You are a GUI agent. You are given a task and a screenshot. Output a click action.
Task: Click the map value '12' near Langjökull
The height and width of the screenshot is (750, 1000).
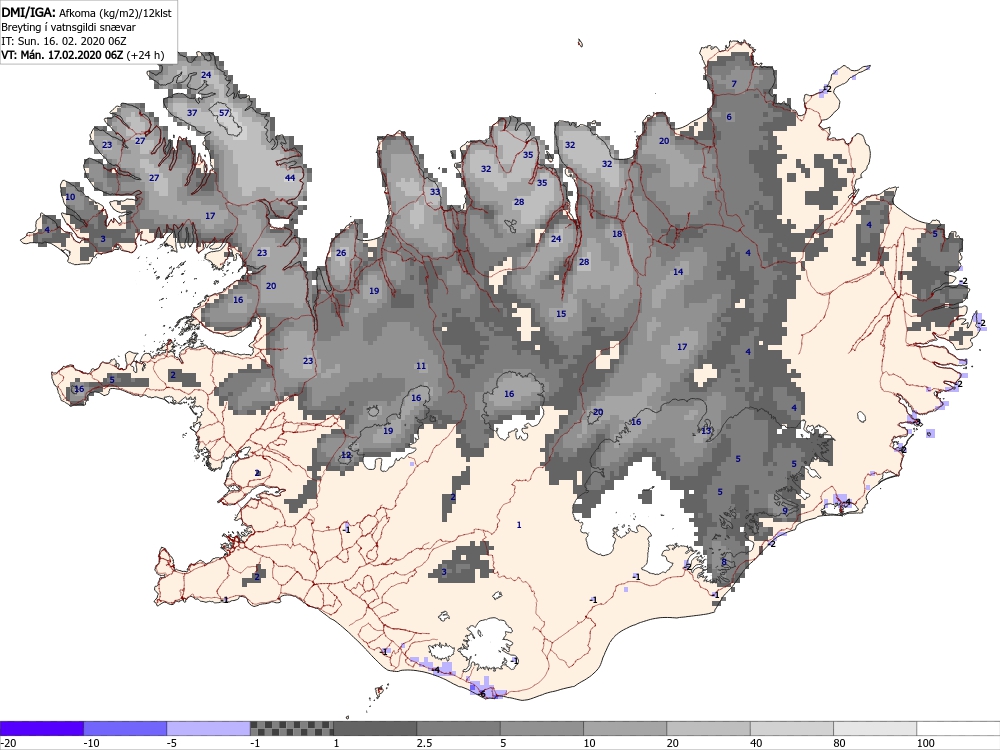pyautogui.click(x=346, y=455)
